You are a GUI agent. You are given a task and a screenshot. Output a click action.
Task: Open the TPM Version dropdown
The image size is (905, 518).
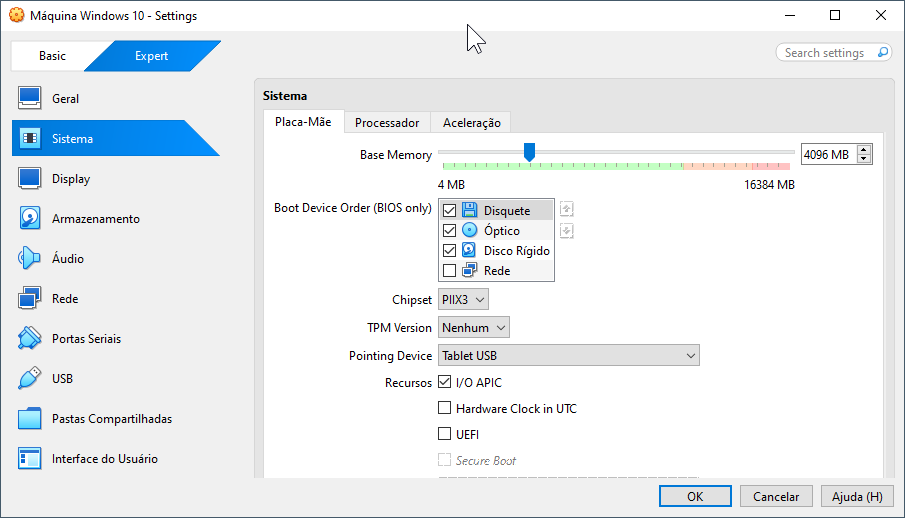pyautogui.click(x=474, y=328)
